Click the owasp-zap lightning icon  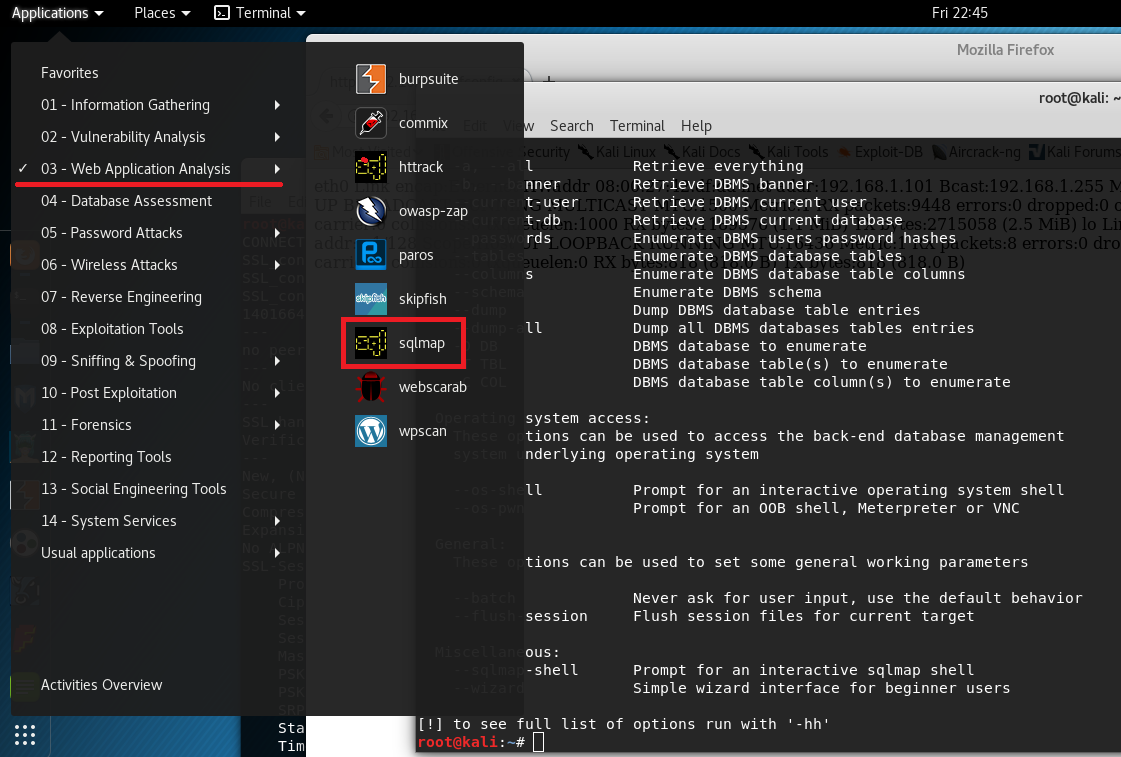coord(370,211)
